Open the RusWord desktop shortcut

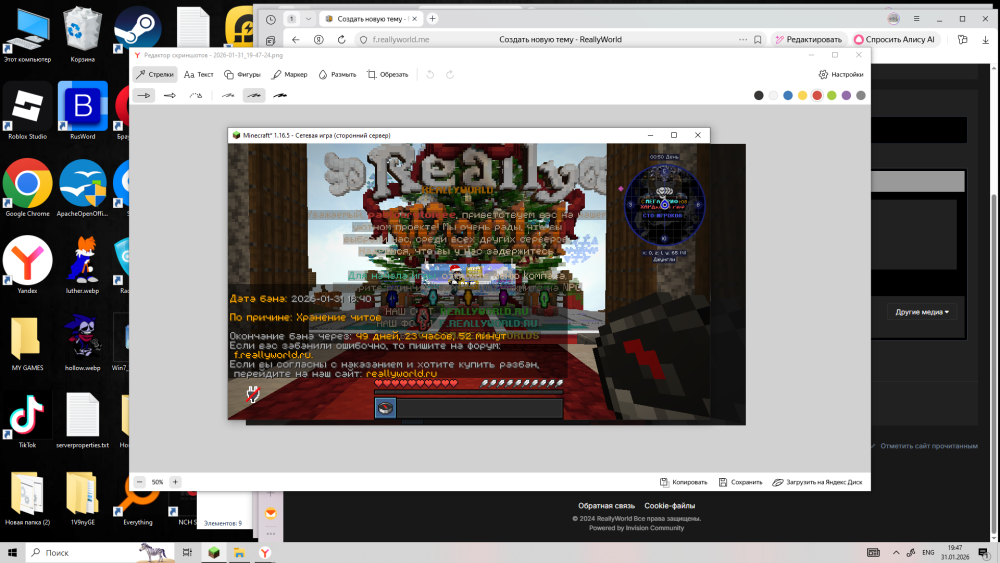(83, 110)
